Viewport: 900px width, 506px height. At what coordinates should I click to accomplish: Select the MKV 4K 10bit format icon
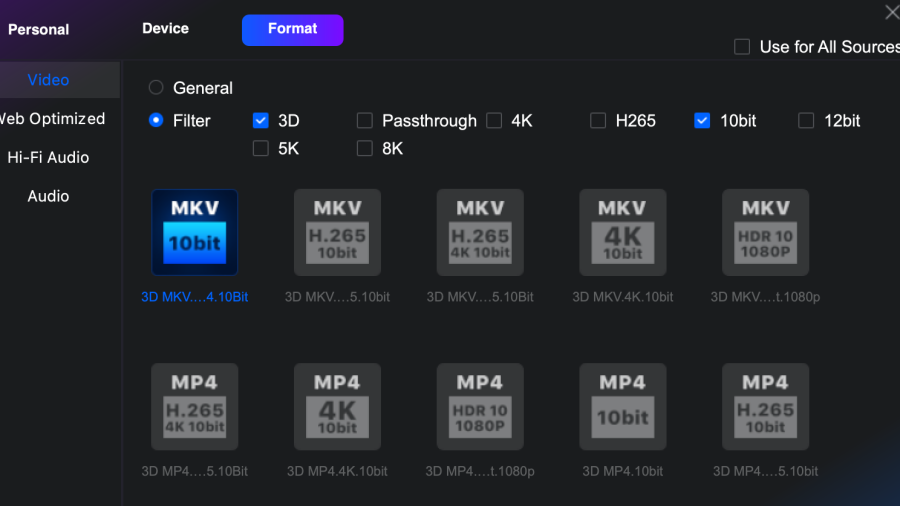click(622, 232)
